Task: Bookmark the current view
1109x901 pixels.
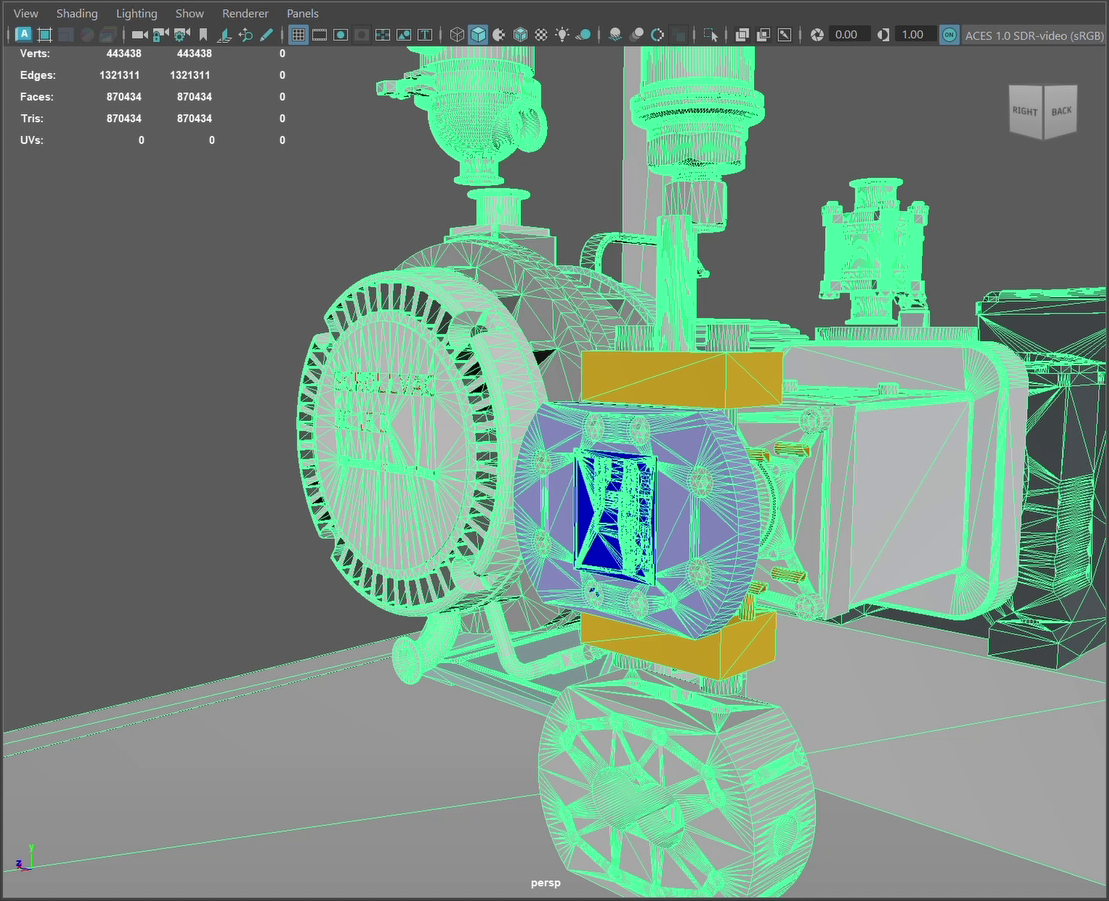Action: click(204, 34)
